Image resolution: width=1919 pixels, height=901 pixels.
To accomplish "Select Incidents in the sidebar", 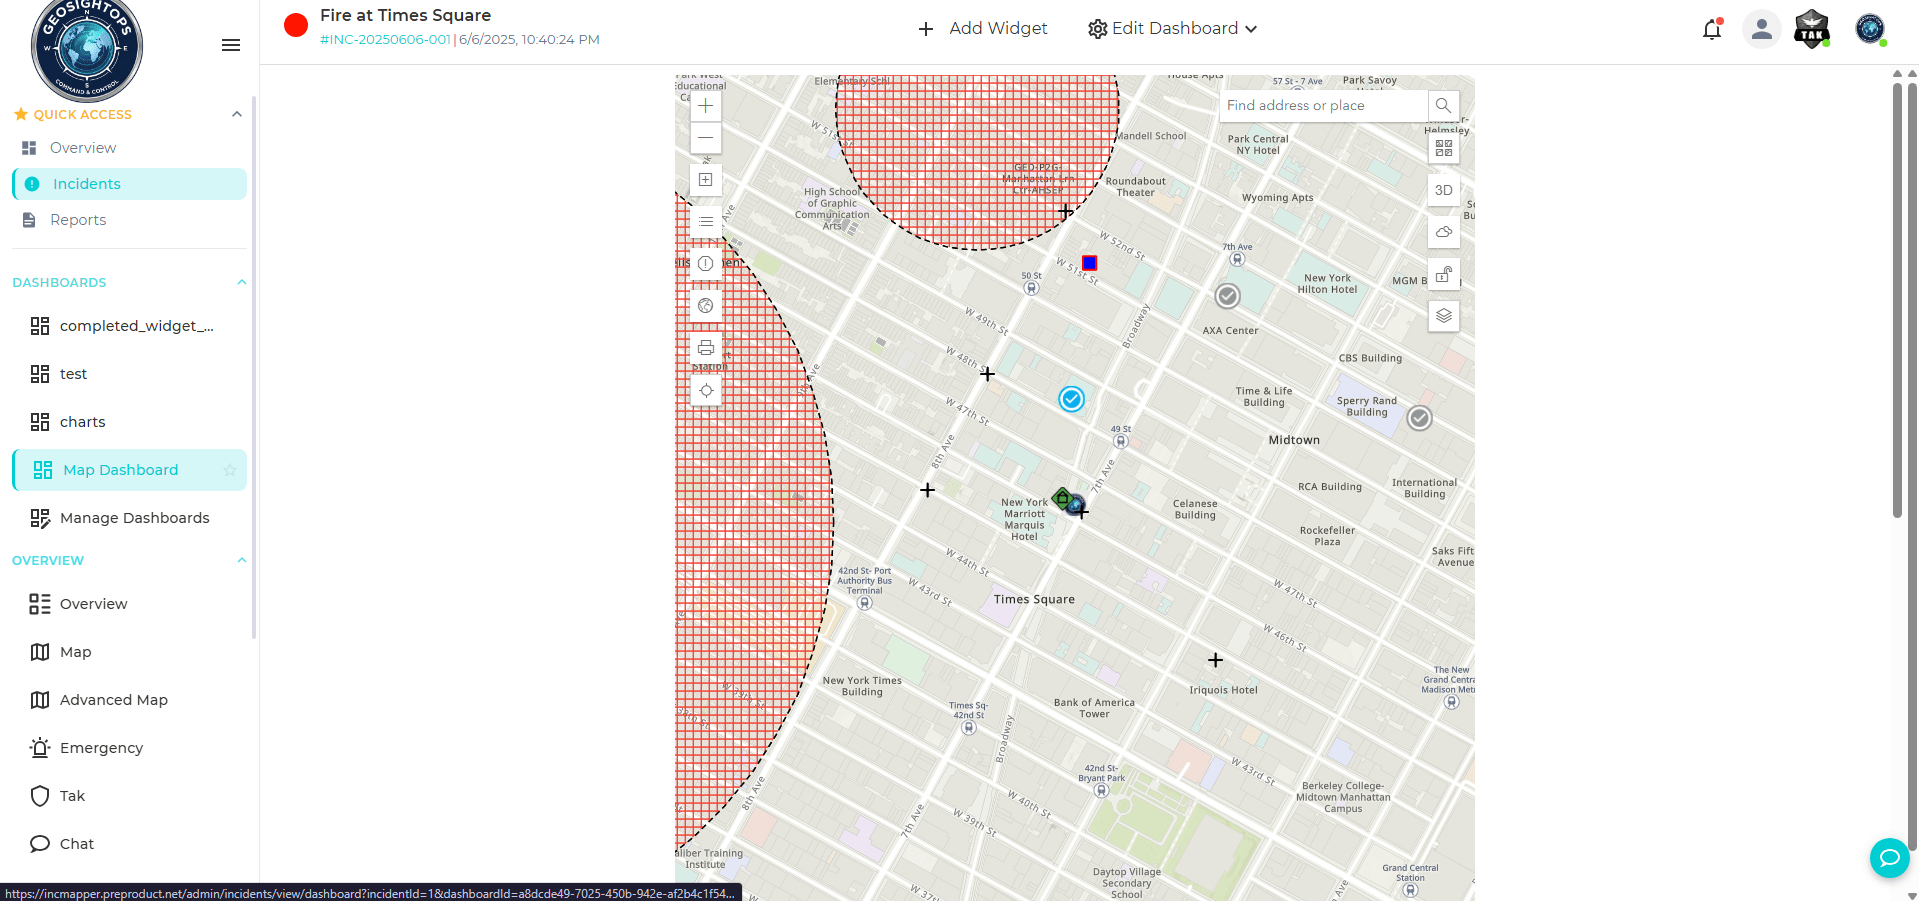I will (x=88, y=183).
